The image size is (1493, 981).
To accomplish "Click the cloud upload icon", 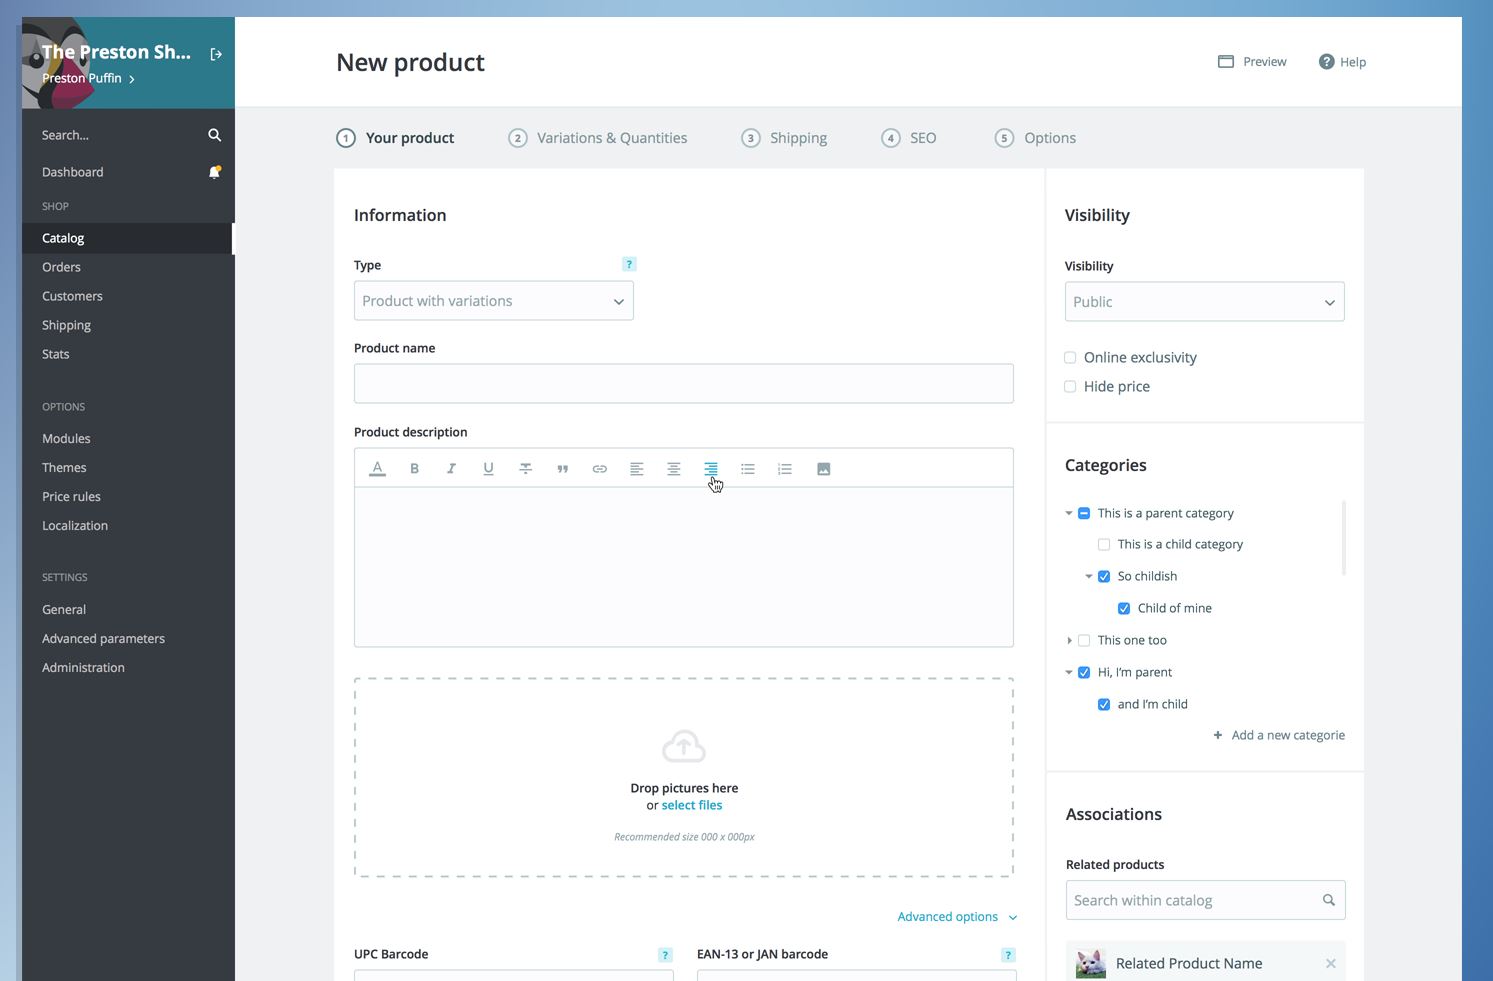I will coord(684,746).
